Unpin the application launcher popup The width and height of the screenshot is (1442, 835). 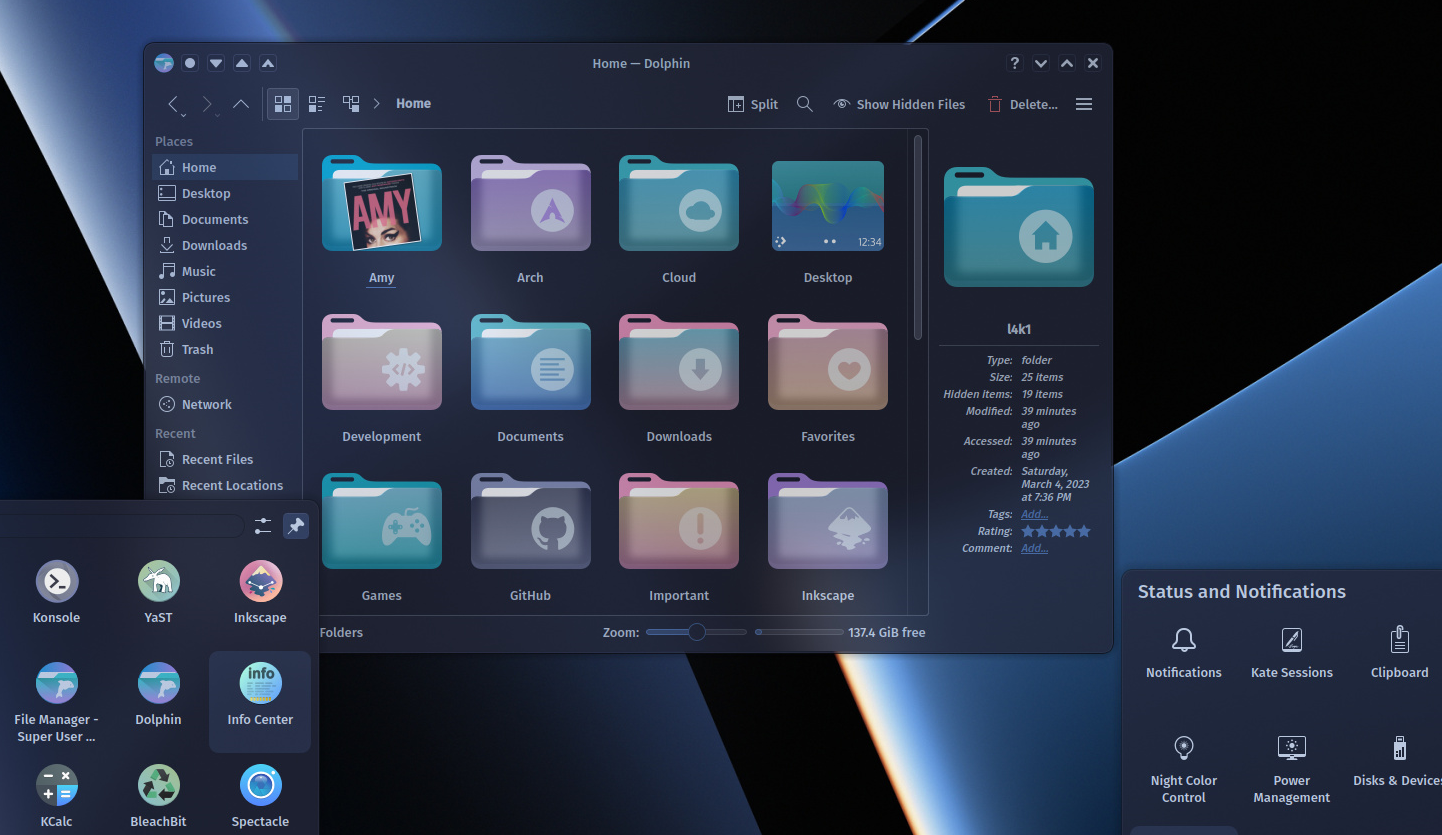(296, 525)
